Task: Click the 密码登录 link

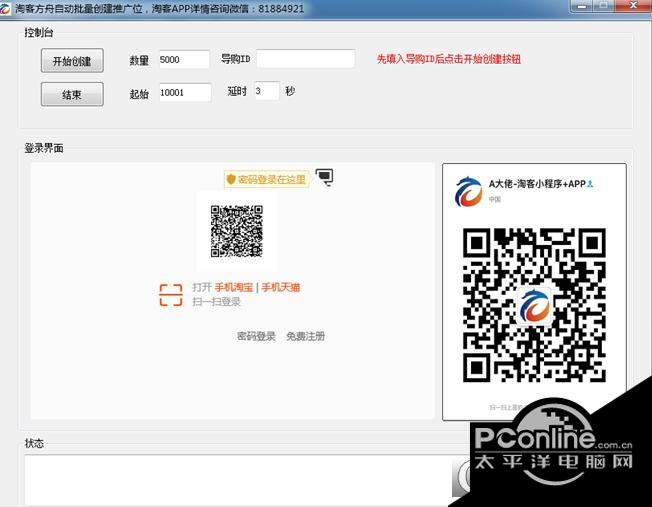Action: pyautogui.click(x=256, y=336)
